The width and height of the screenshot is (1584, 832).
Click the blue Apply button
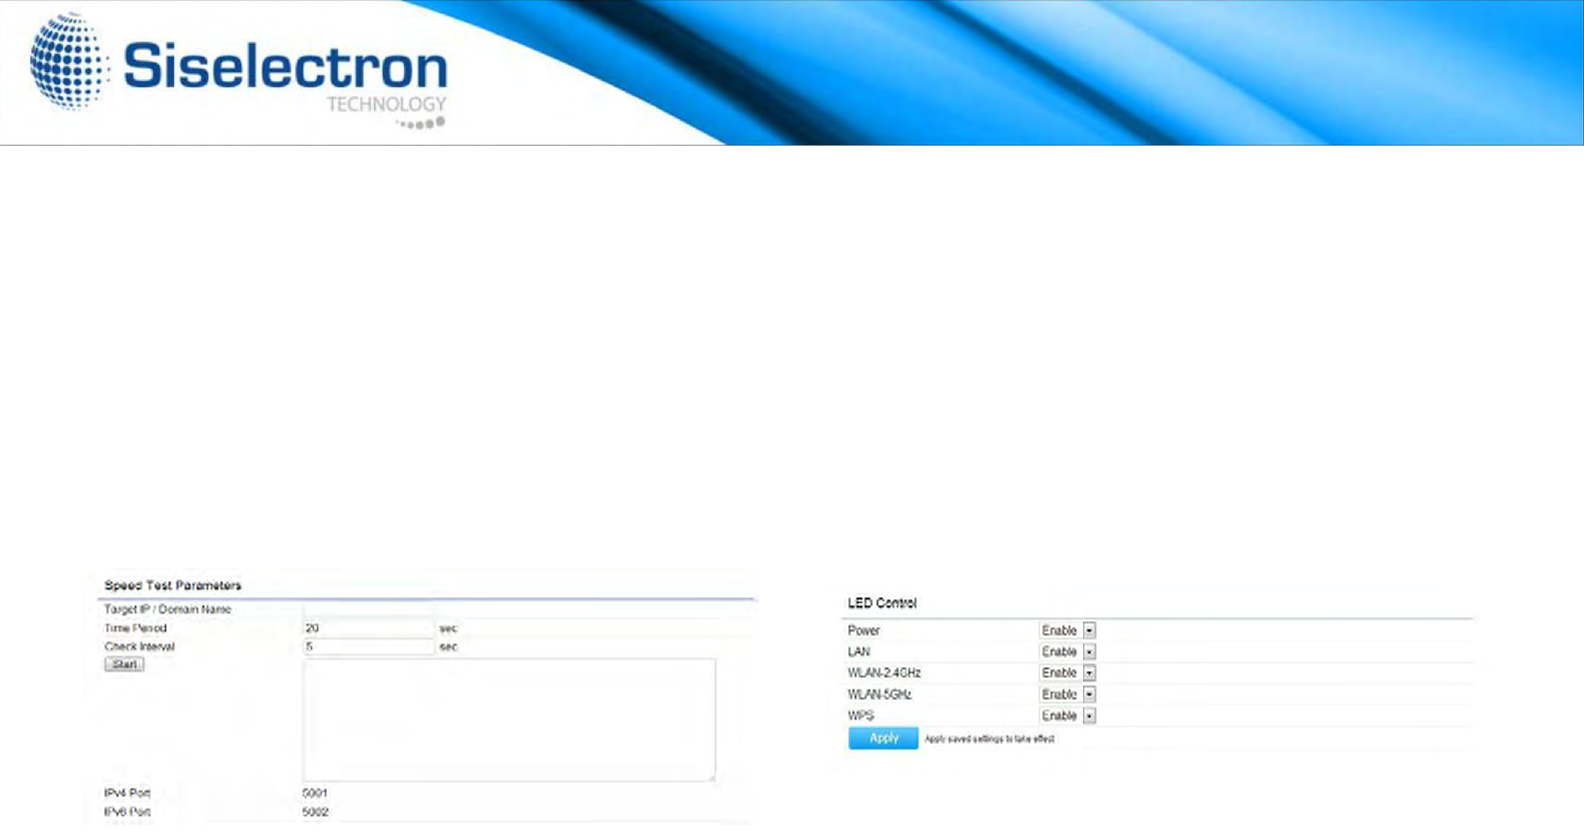click(x=883, y=738)
